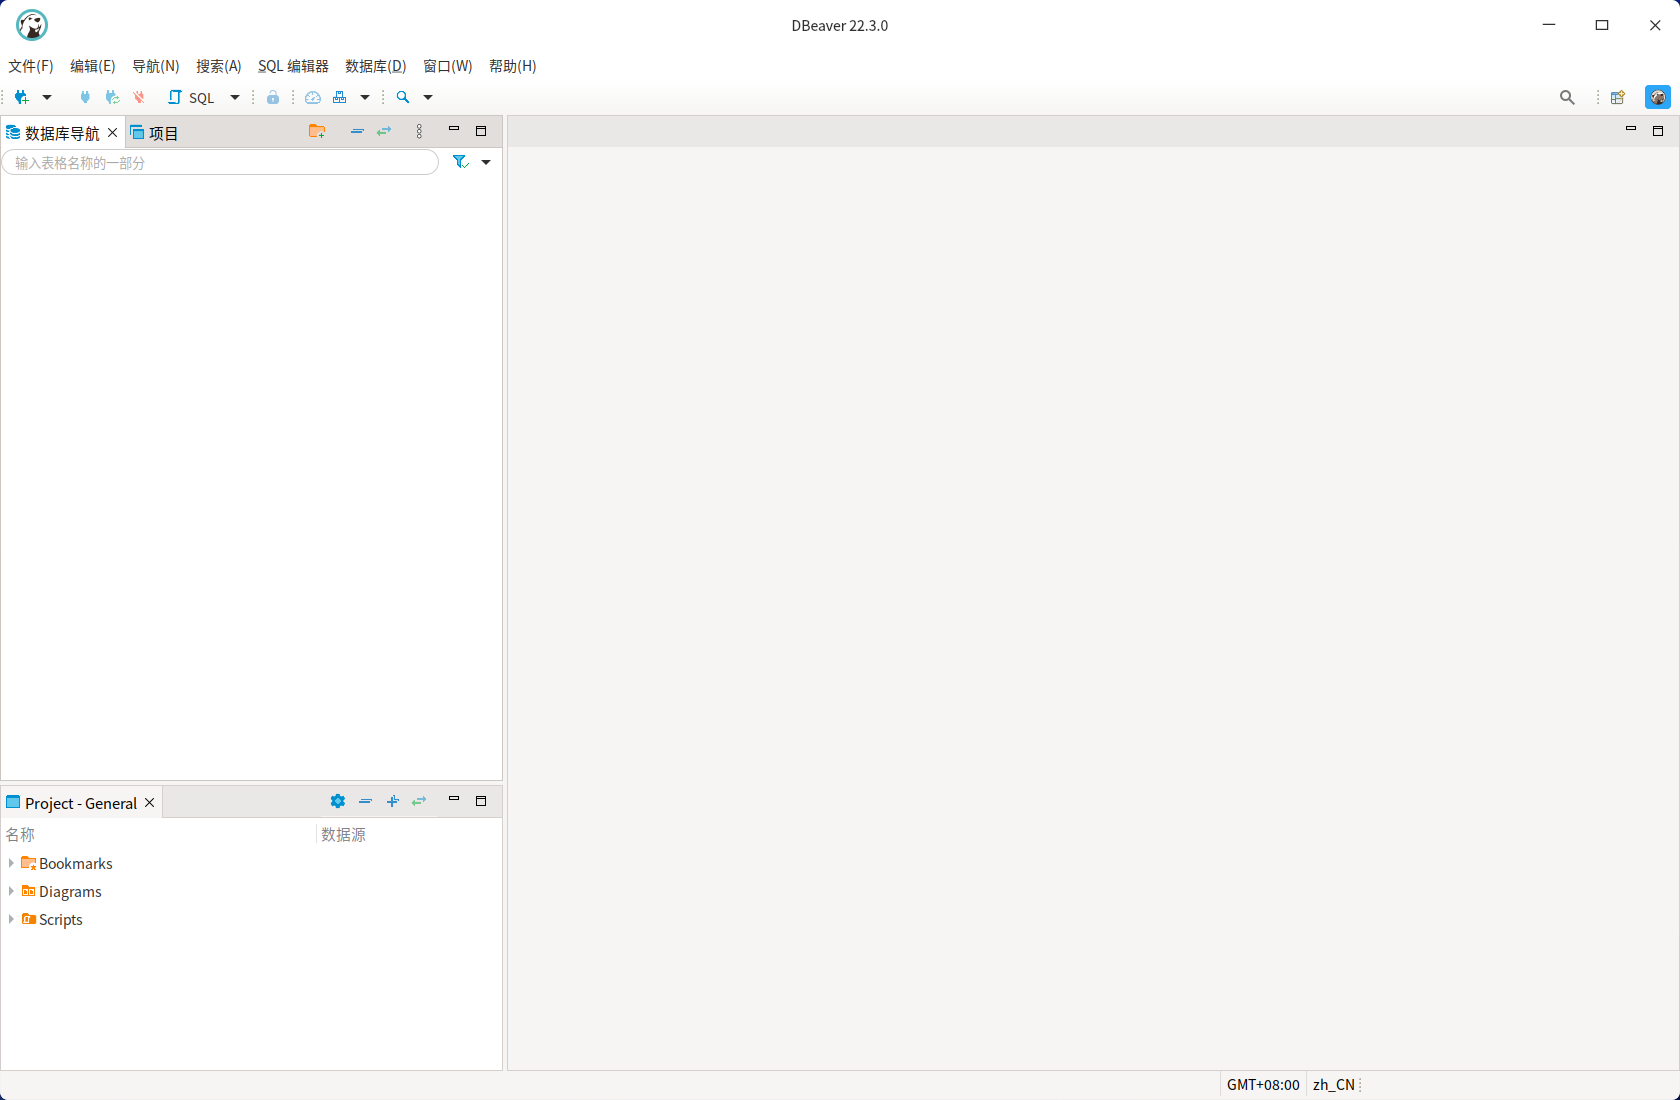Image resolution: width=1680 pixels, height=1100 pixels.
Task: Toggle link with editor in project panel
Action: pos(419,801)
